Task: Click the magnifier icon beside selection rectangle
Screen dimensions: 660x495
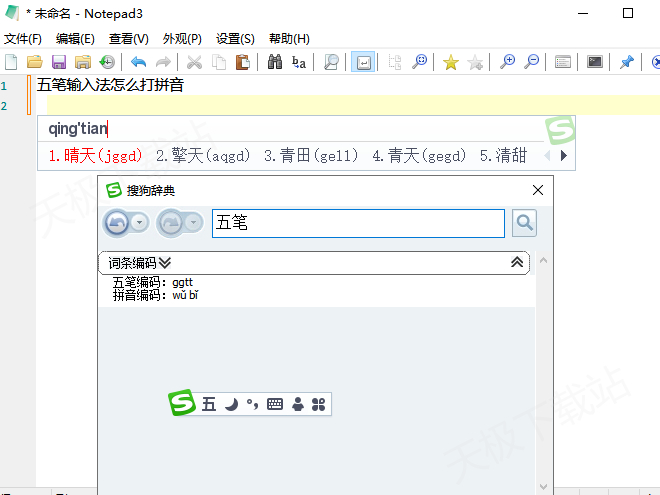Action: click(x=419, y=62)
